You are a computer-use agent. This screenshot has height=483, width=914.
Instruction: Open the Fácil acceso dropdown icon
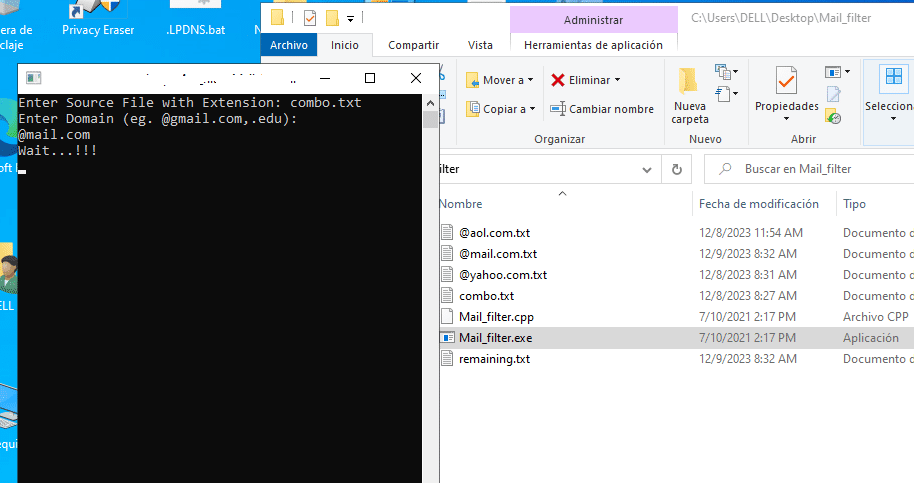(726, 93)
